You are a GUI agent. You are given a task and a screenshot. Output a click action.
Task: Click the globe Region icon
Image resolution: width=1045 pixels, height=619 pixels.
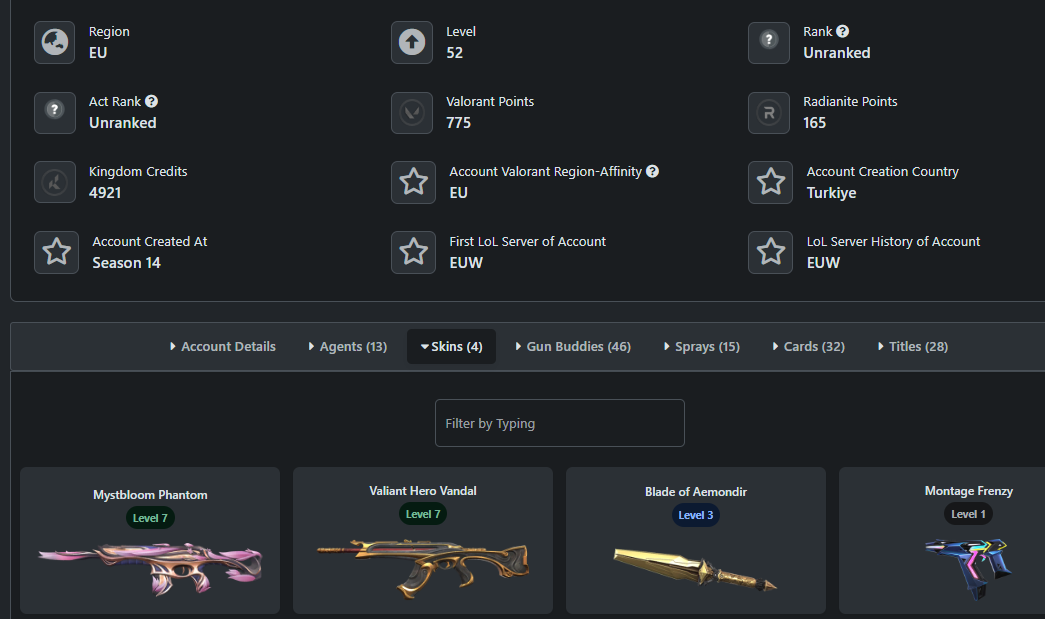55,43
